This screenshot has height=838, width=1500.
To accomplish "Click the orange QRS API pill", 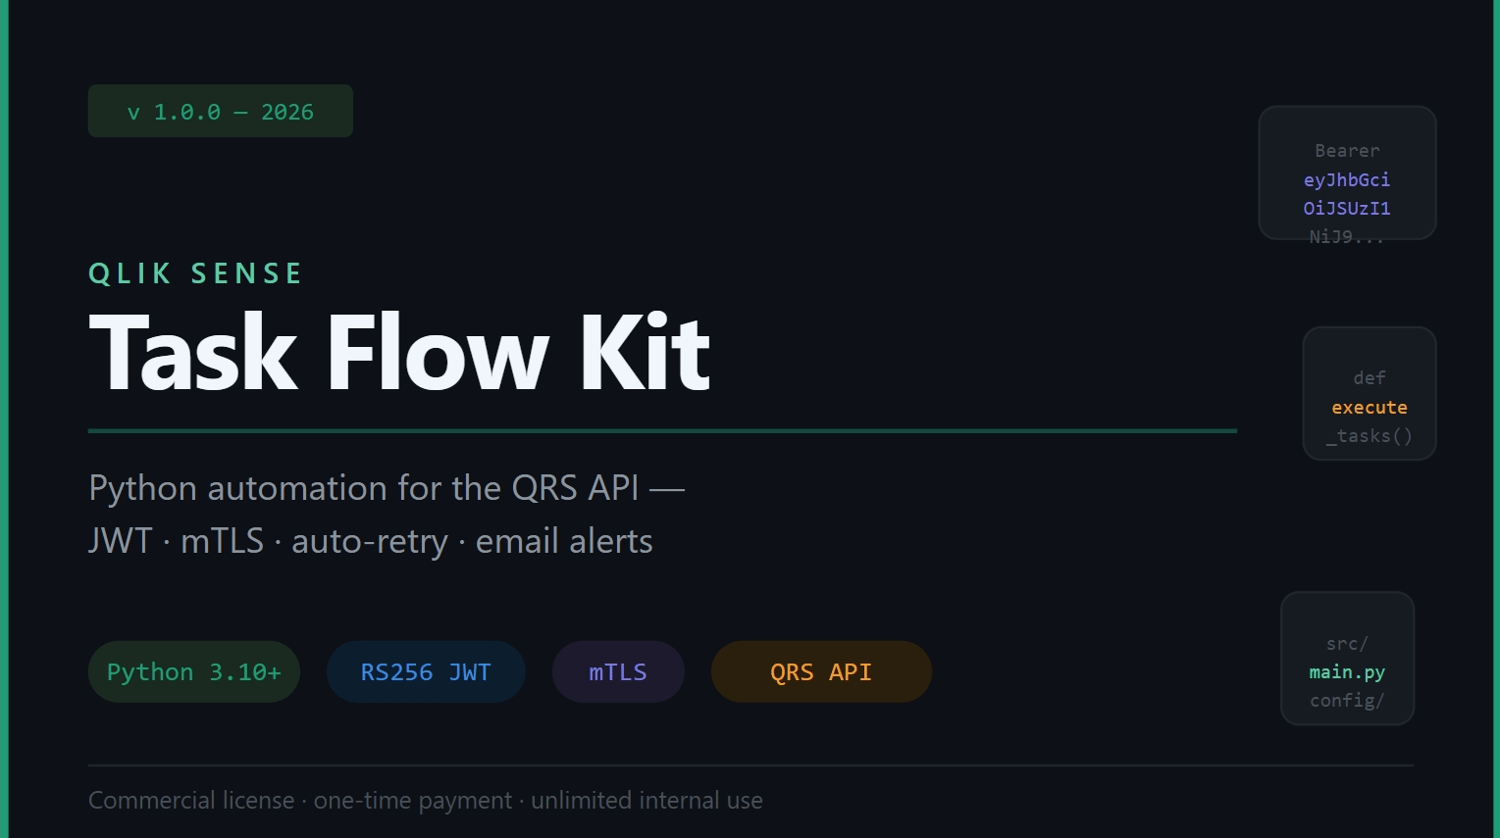I will pyautogui.click(x=821, y=672).
